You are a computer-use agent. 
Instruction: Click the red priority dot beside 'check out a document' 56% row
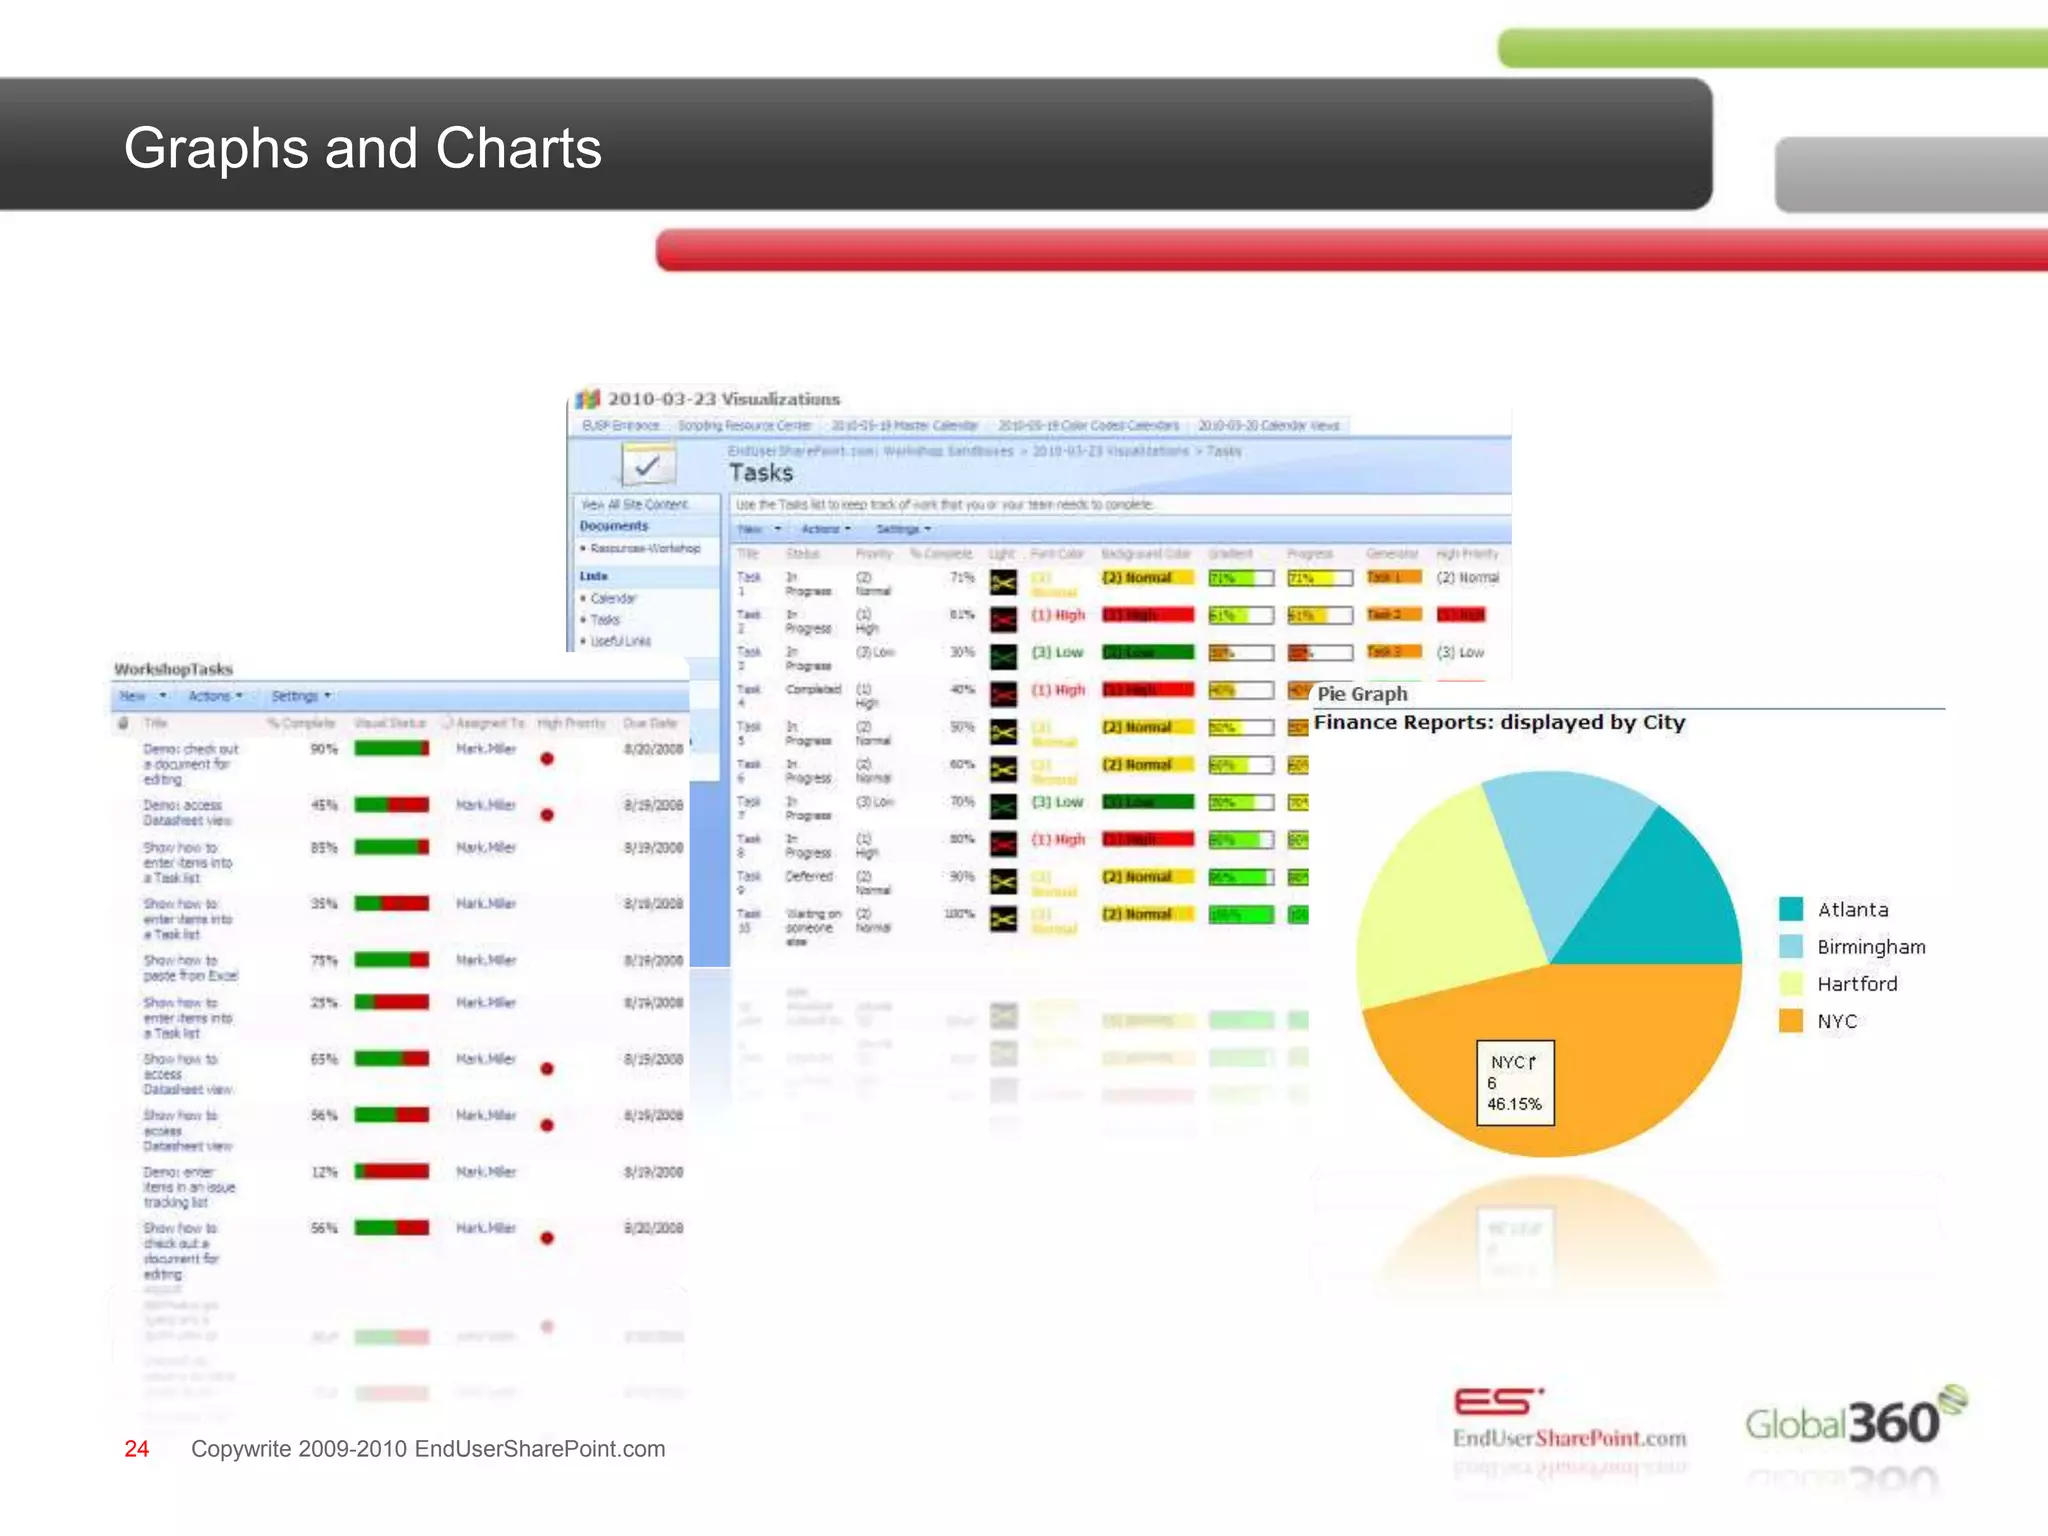(x=547, y=1238)
